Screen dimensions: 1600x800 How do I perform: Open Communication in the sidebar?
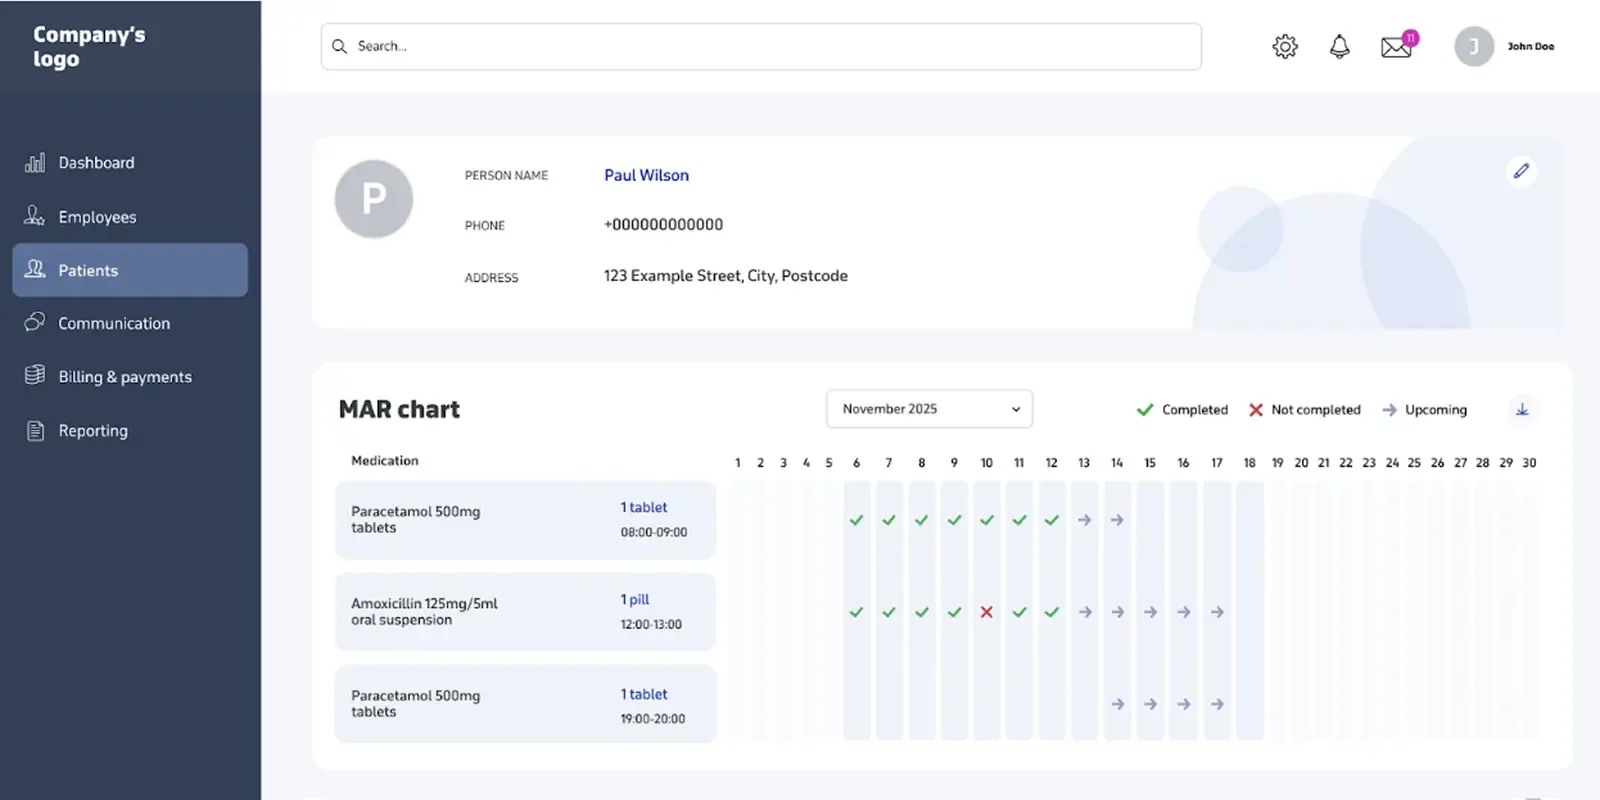click(x=114, y=324)
